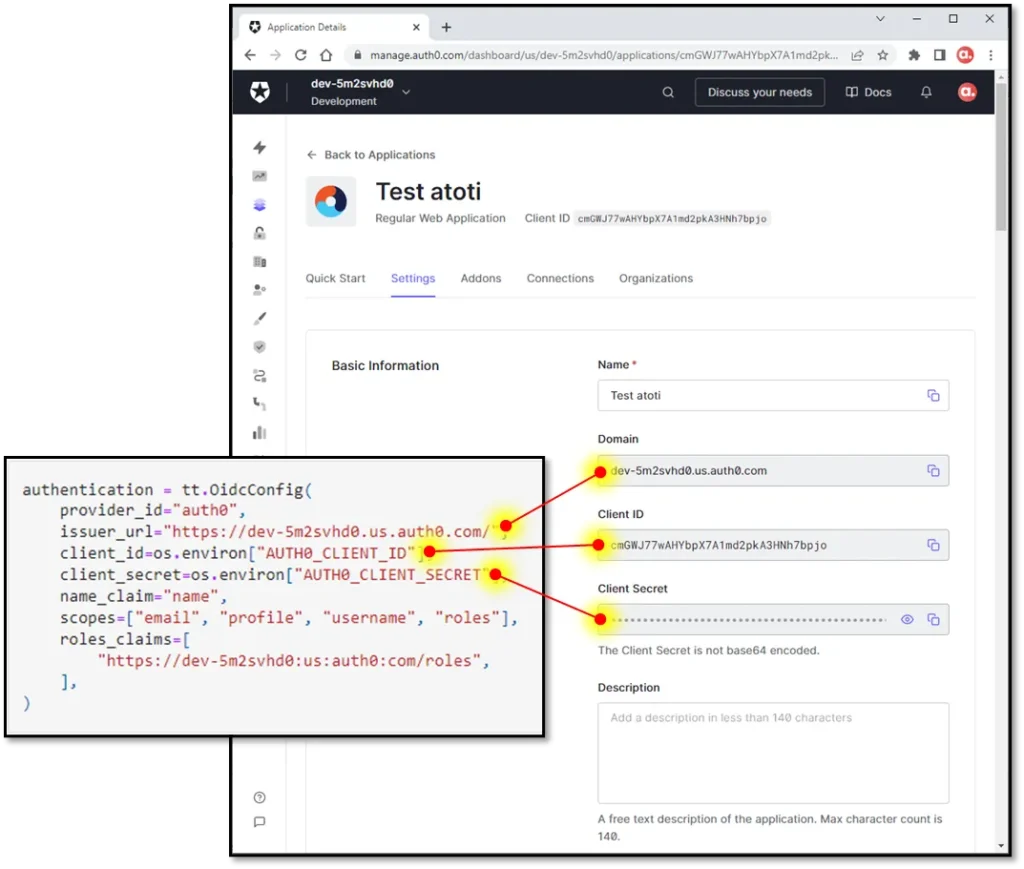
Task: Click the "Test atoti" heading
Action: (x=428, y=192)
